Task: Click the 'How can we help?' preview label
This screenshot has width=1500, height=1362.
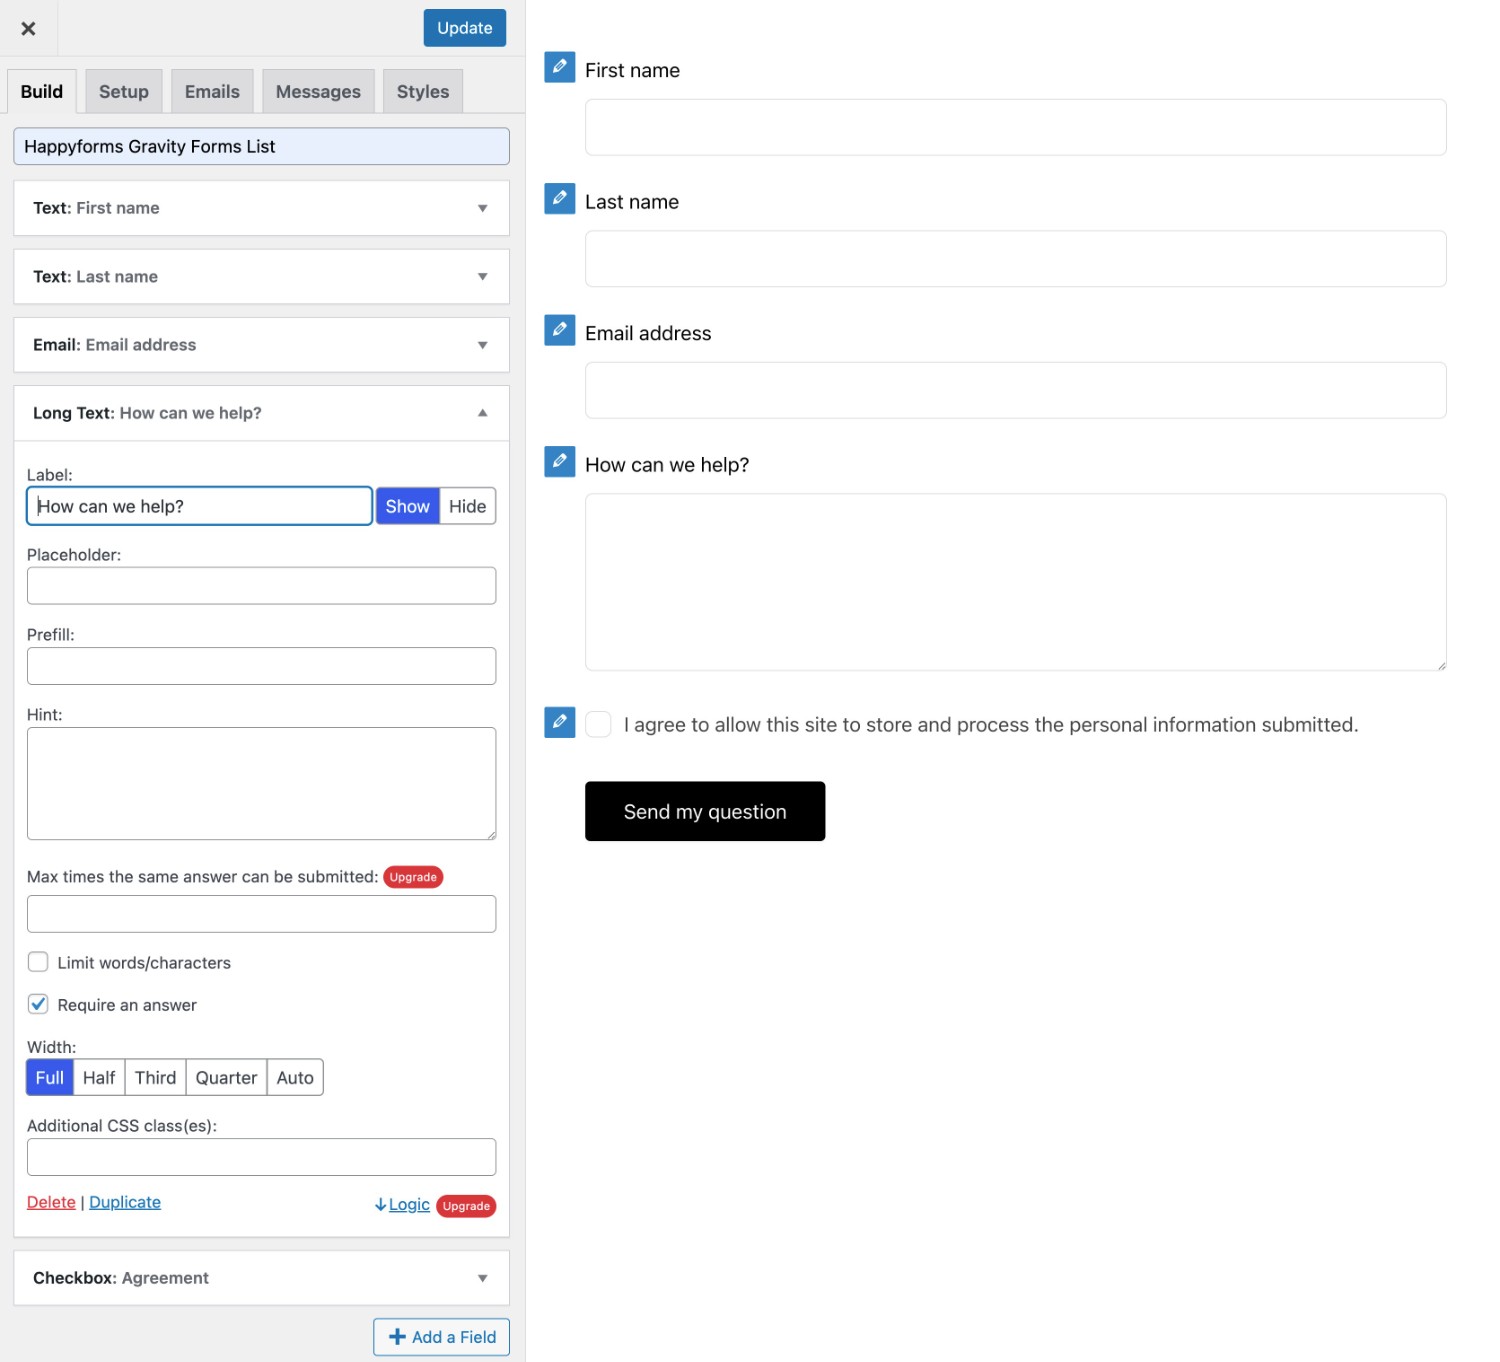Action: coord(667,465)
